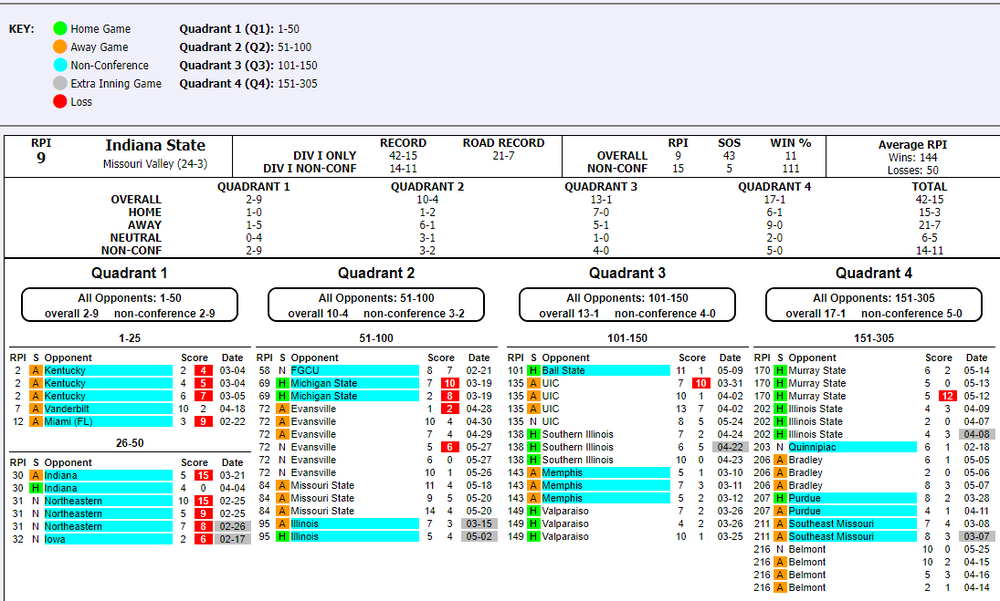Click the All Opponents: 1-50 summary box
The image size is (1000, 601).
tap(130, 305)
